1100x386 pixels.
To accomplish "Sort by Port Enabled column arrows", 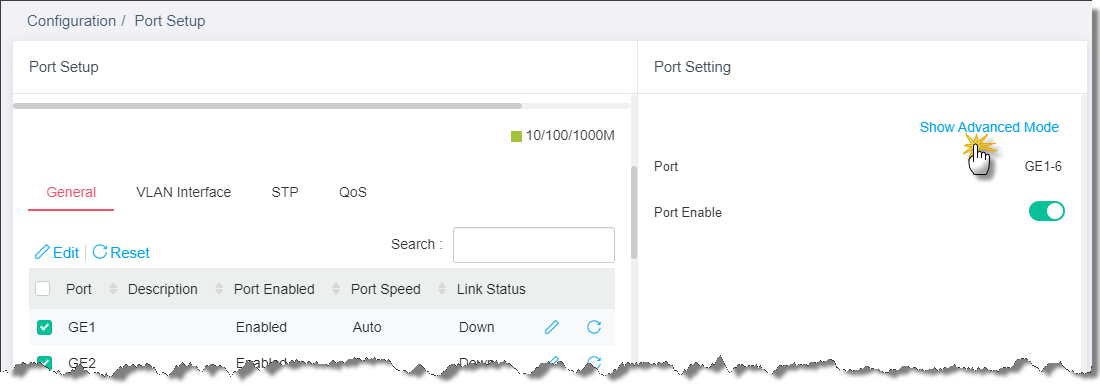I will (335, 289).
